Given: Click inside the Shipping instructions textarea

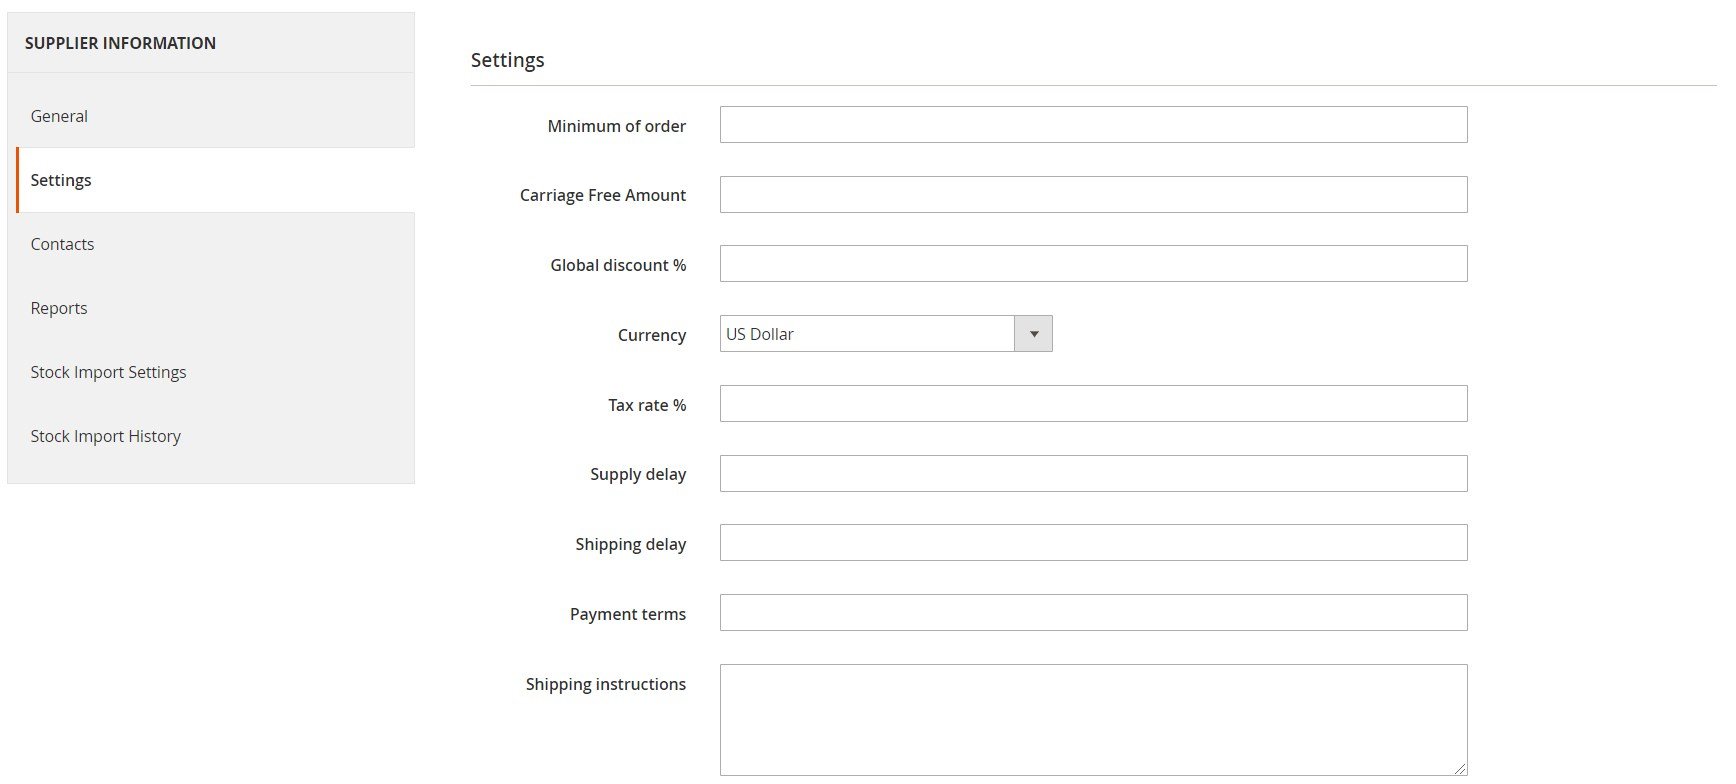Looking at the screenshot, I should click(1093, 720).
